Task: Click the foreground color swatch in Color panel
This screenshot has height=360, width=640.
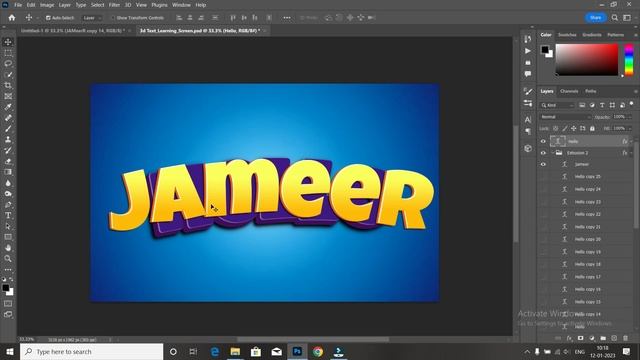Action: coord(544,50)
